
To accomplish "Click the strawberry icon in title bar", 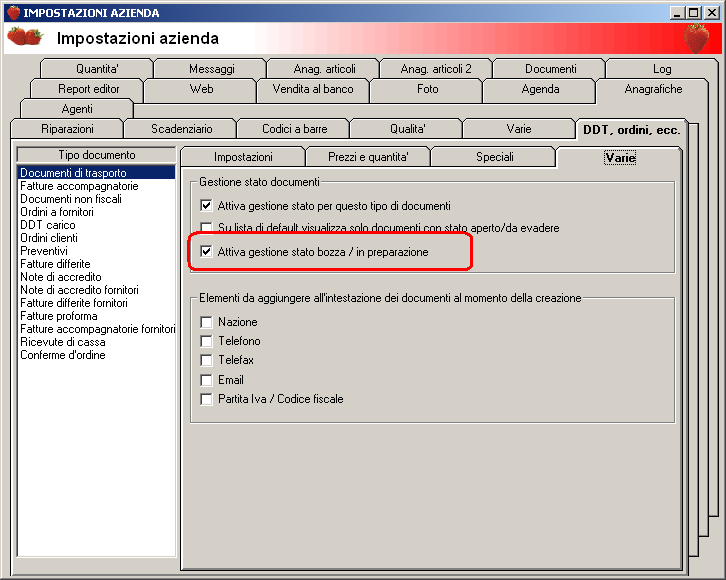I will (x=13, y=12).
